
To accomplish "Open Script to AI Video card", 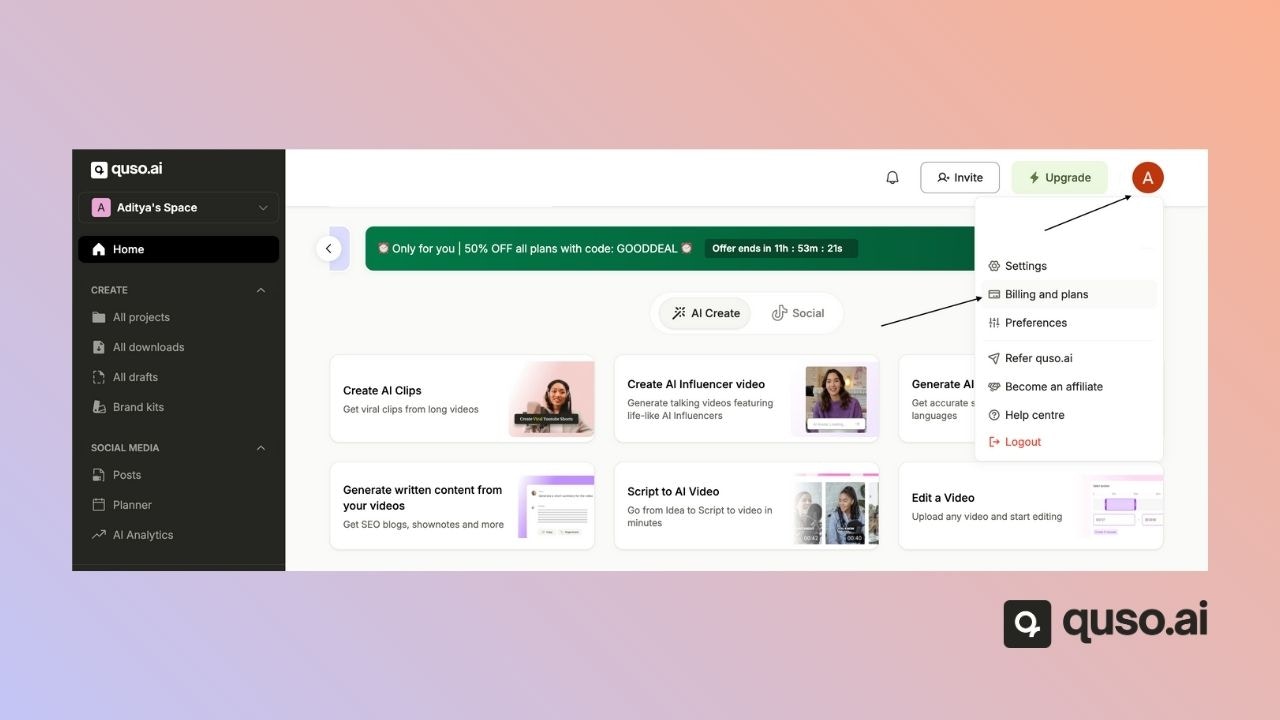I will pos(747,506).
